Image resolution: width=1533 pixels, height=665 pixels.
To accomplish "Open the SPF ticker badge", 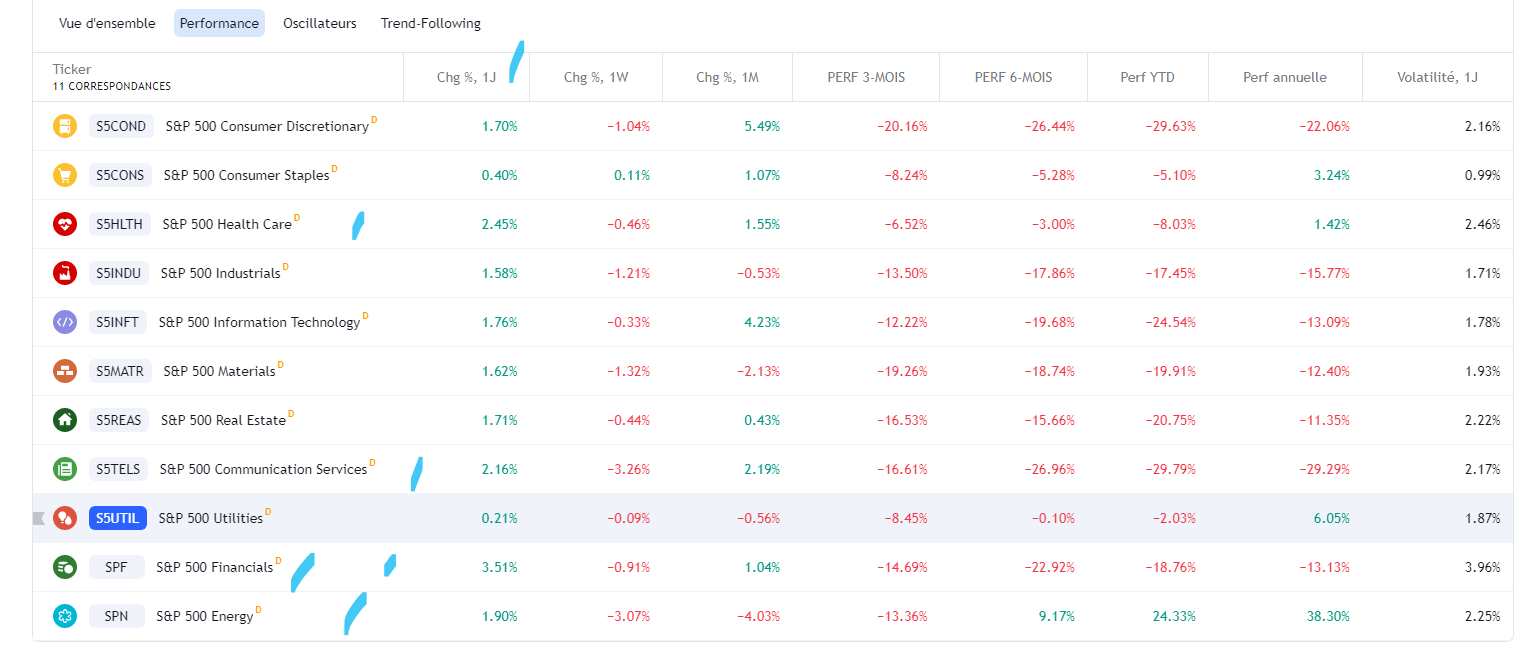I will coord(116,567).
